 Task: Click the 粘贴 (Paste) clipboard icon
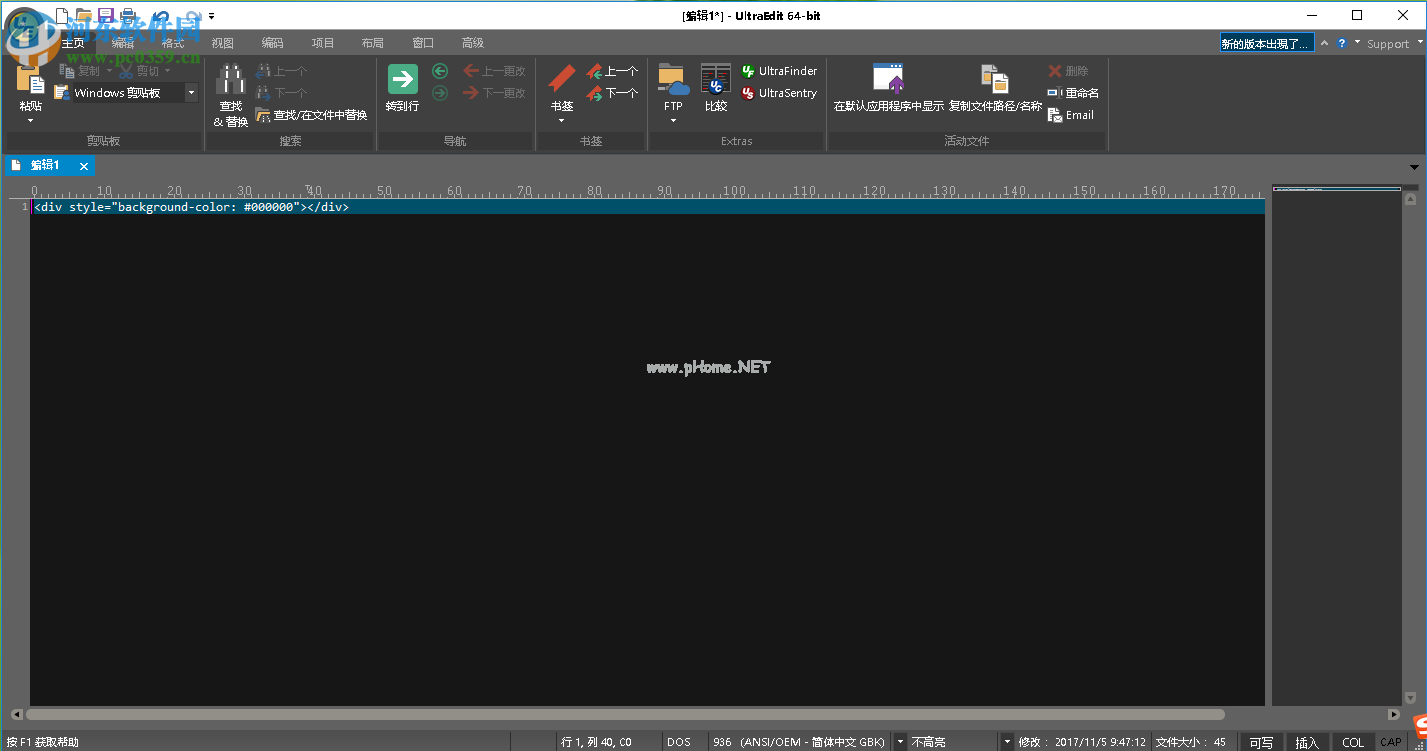coord(30,82)
